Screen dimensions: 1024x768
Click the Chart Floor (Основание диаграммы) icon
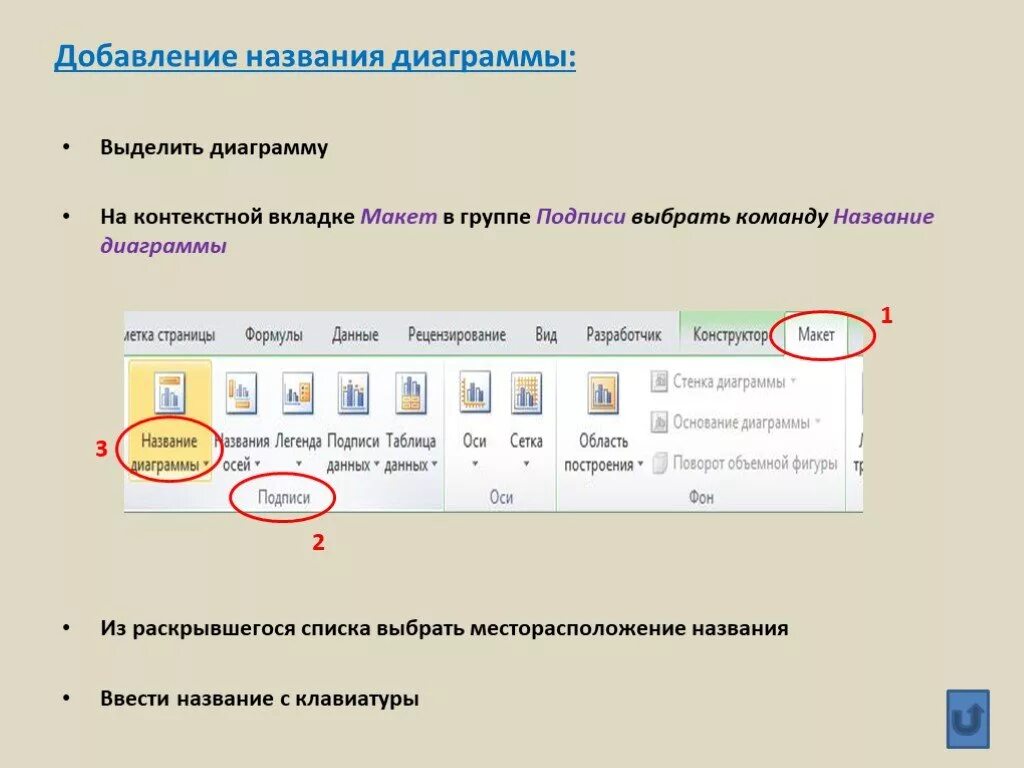click(659, 422)
